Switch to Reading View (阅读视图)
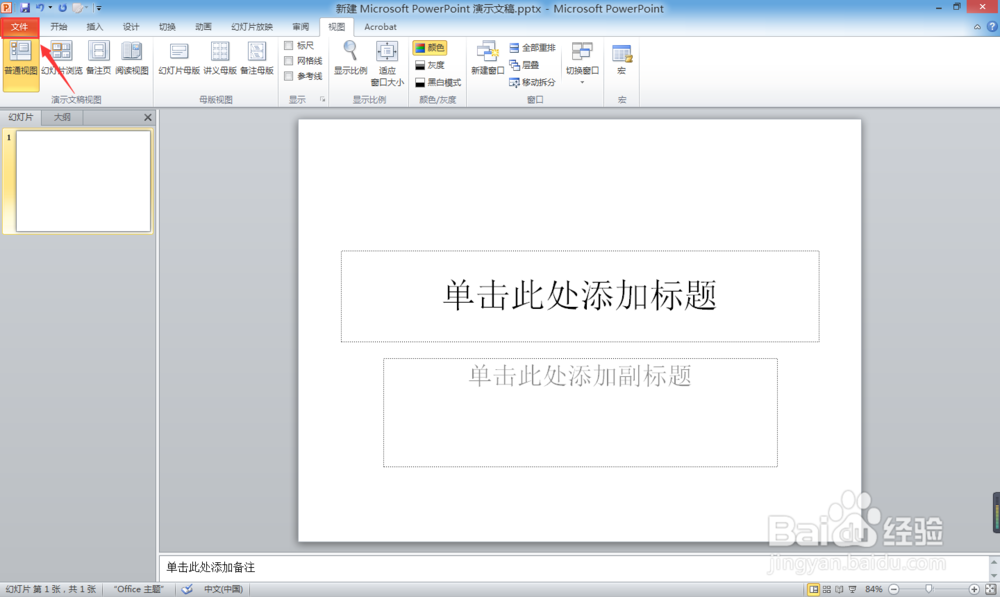This screenshot has height=597, width=1000. point(132,56)
